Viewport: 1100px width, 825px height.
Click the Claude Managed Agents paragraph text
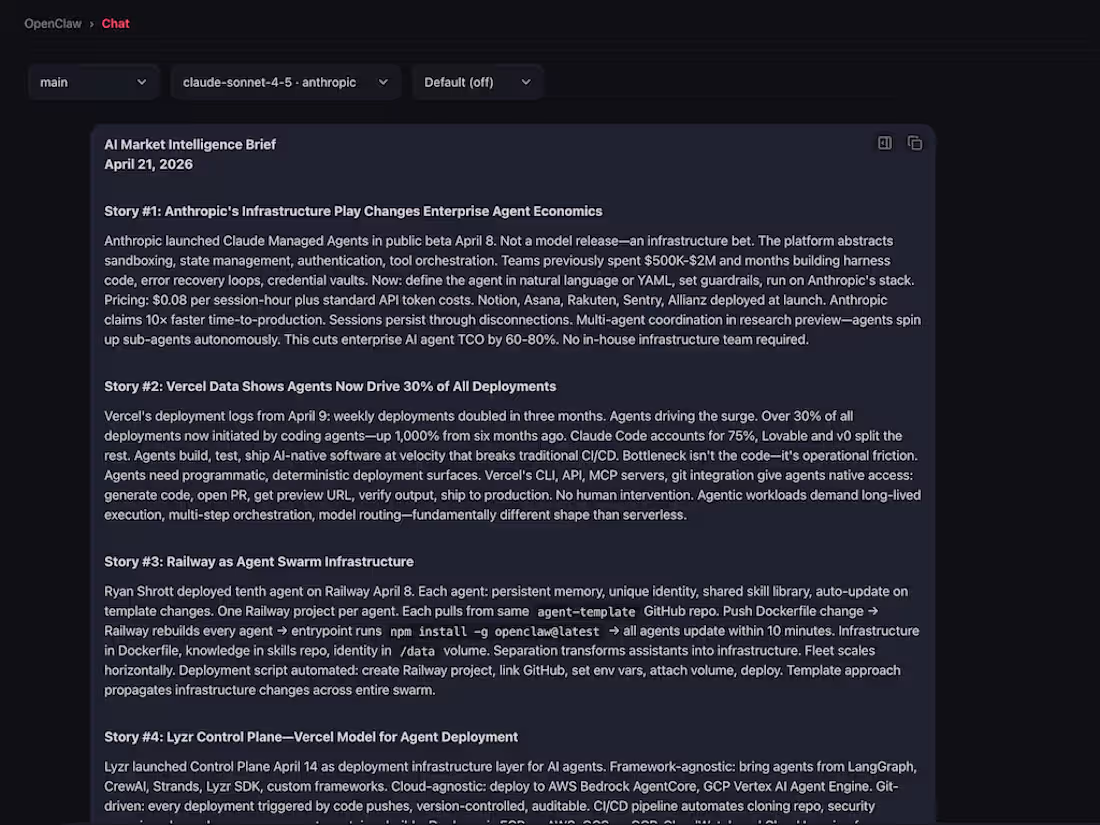[x=512, y=290]
